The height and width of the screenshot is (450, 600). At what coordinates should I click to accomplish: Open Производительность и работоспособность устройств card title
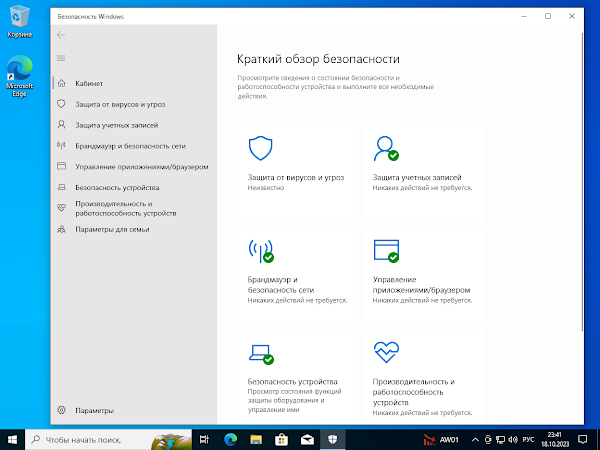click(414, 392)
